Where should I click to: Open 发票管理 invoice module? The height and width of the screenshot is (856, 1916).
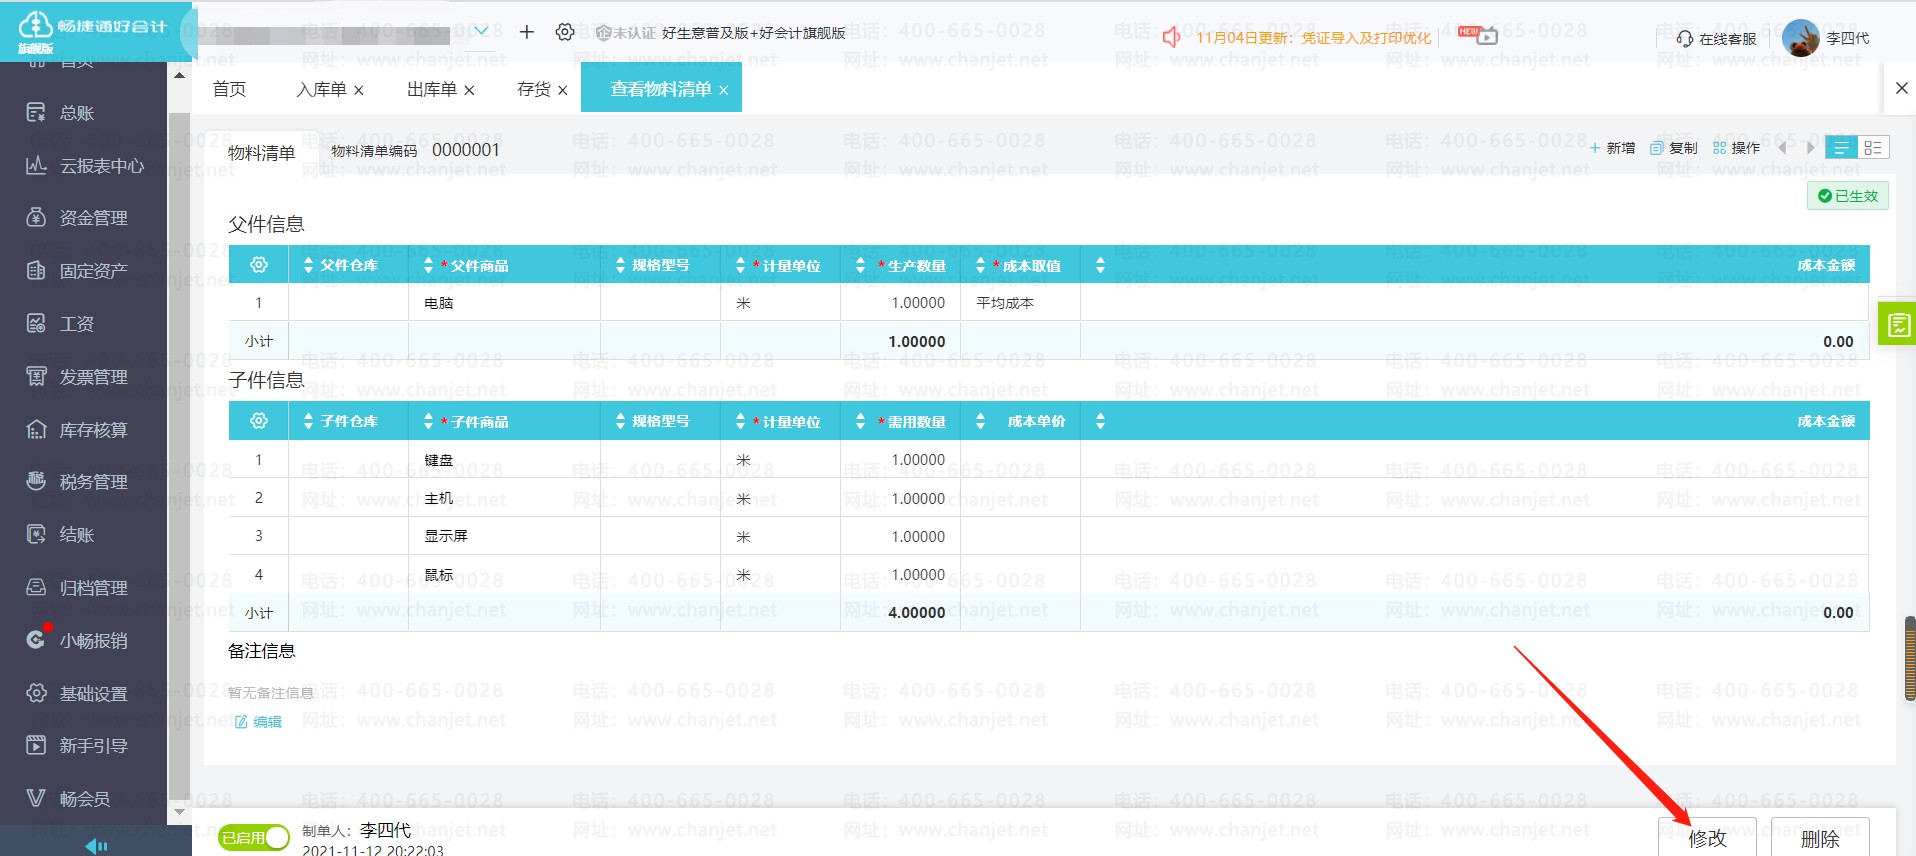[92, 377]
